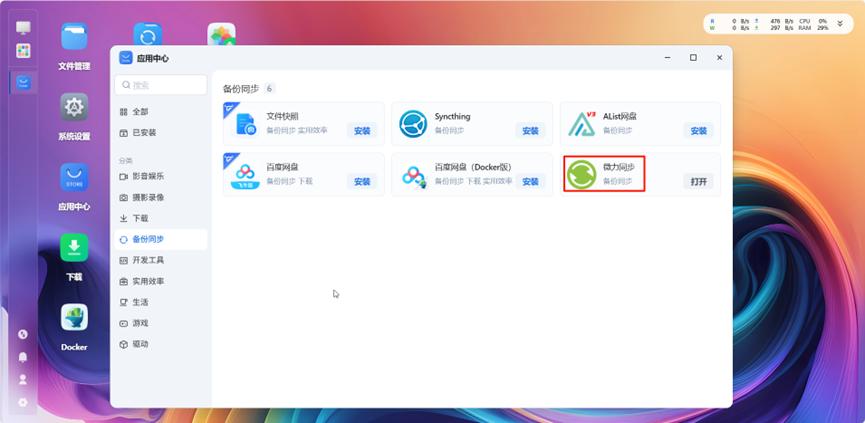This screenshot has width=865, height=423.
Task: Click the 文件快照 app icon
Action: click(x=246, y=124)
